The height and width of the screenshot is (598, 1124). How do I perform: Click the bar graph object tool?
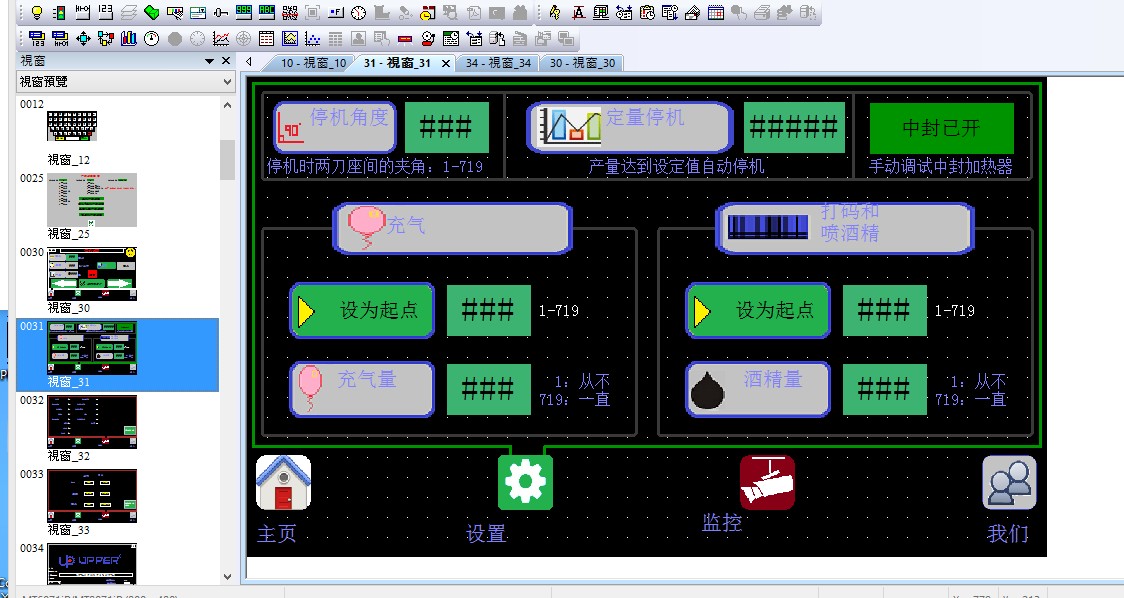point(129,39)
